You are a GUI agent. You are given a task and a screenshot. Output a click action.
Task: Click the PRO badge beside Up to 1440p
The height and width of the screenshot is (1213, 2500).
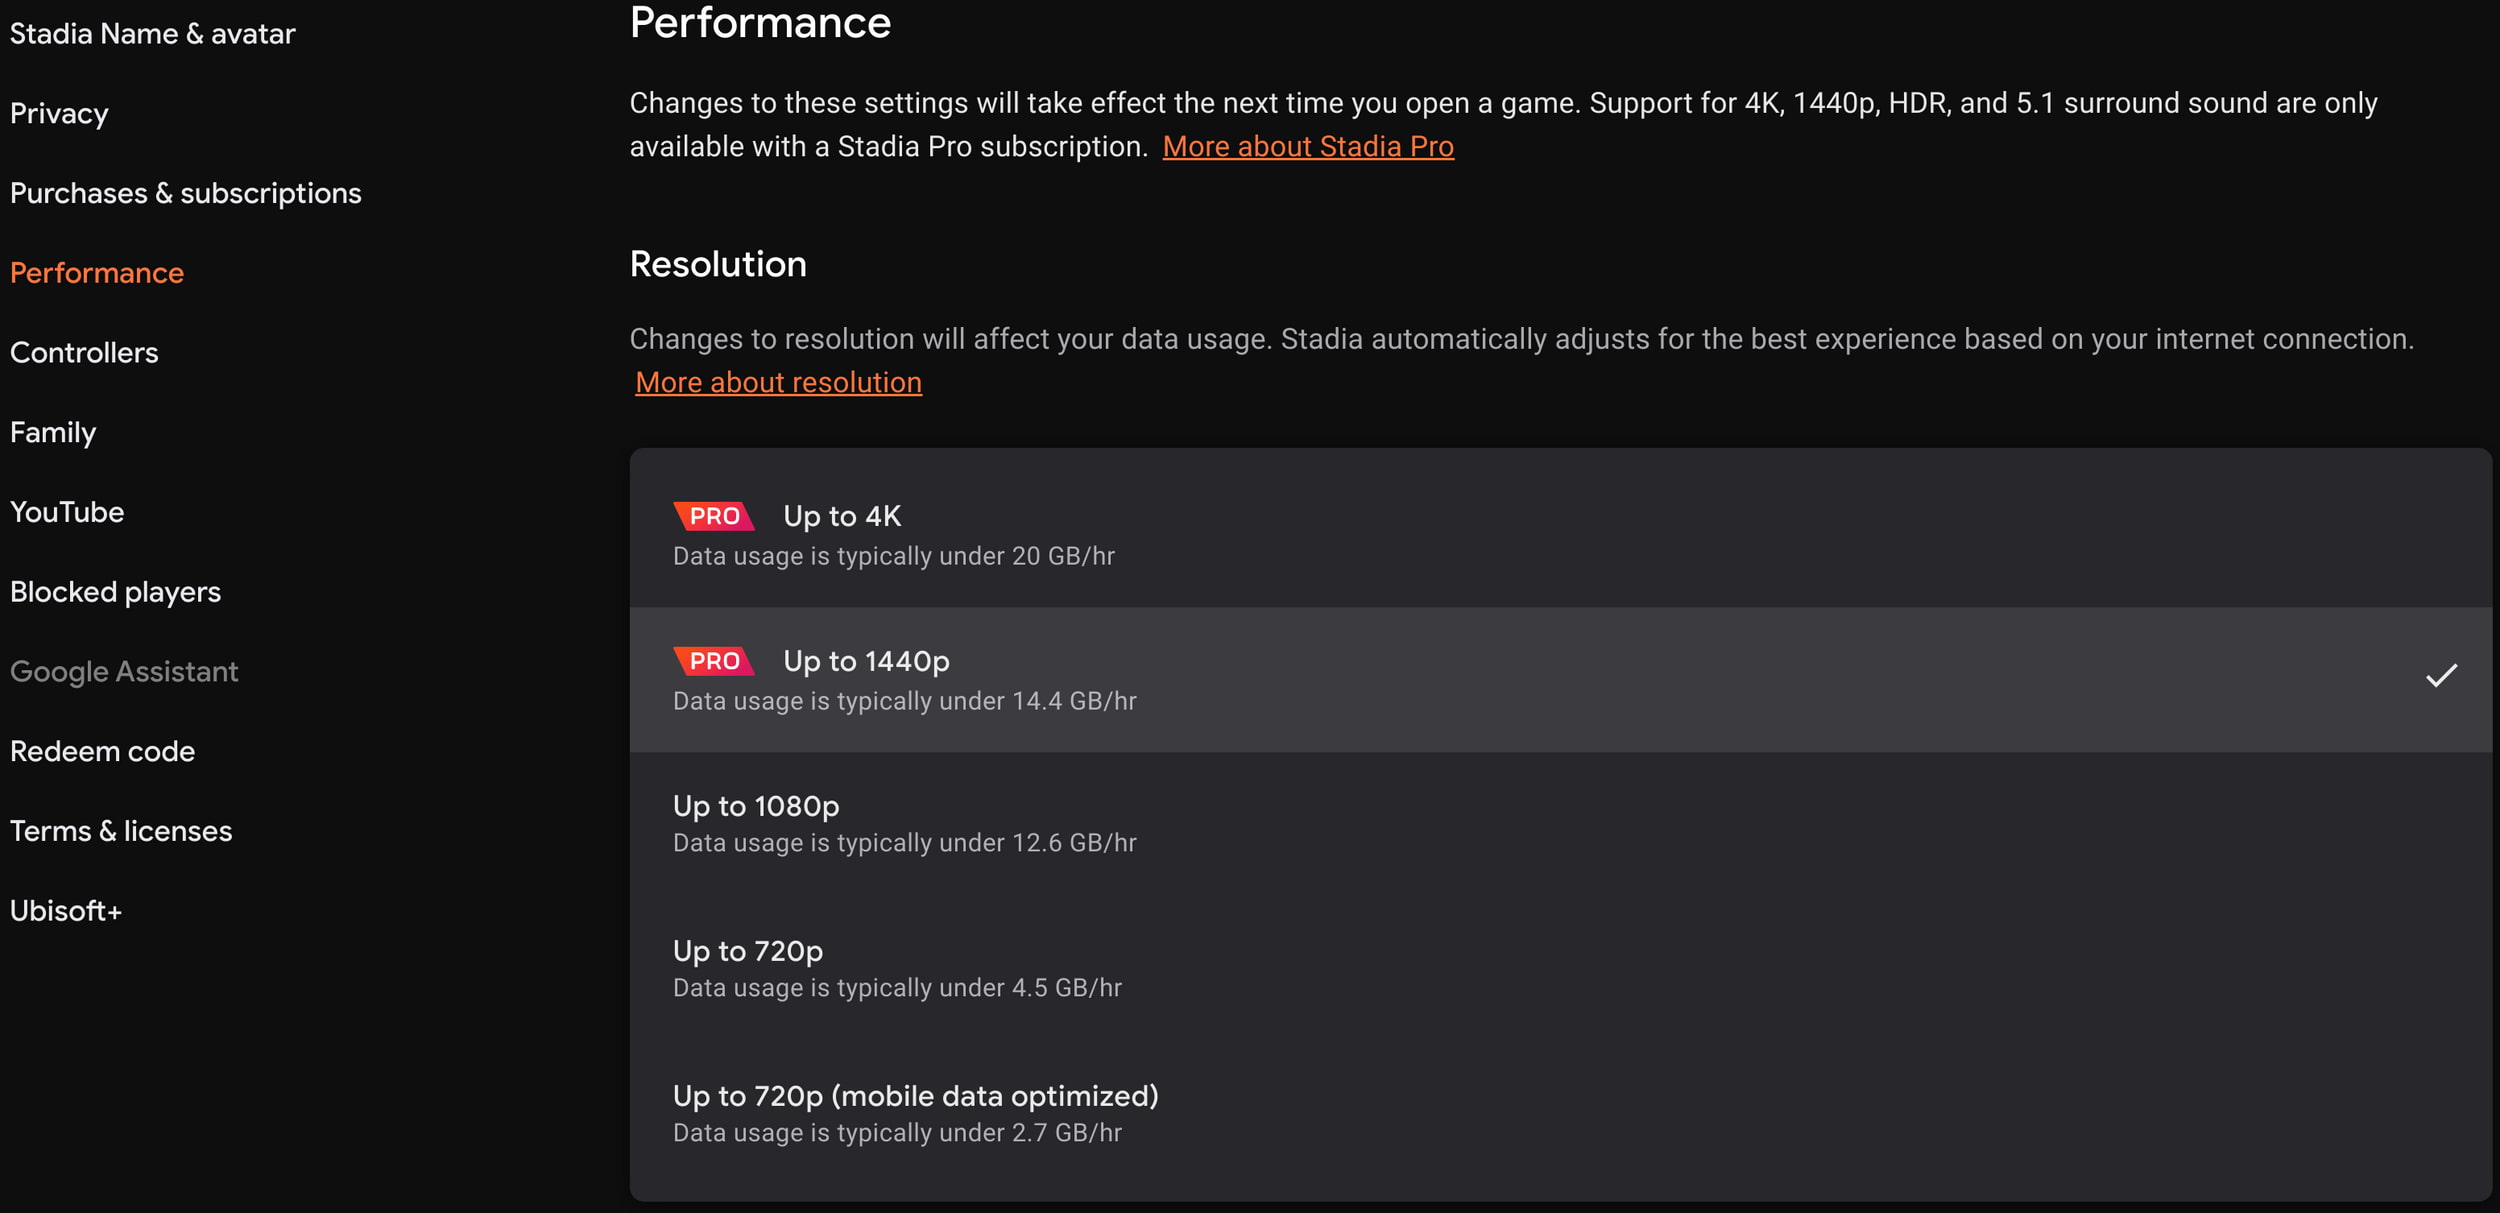714,661
